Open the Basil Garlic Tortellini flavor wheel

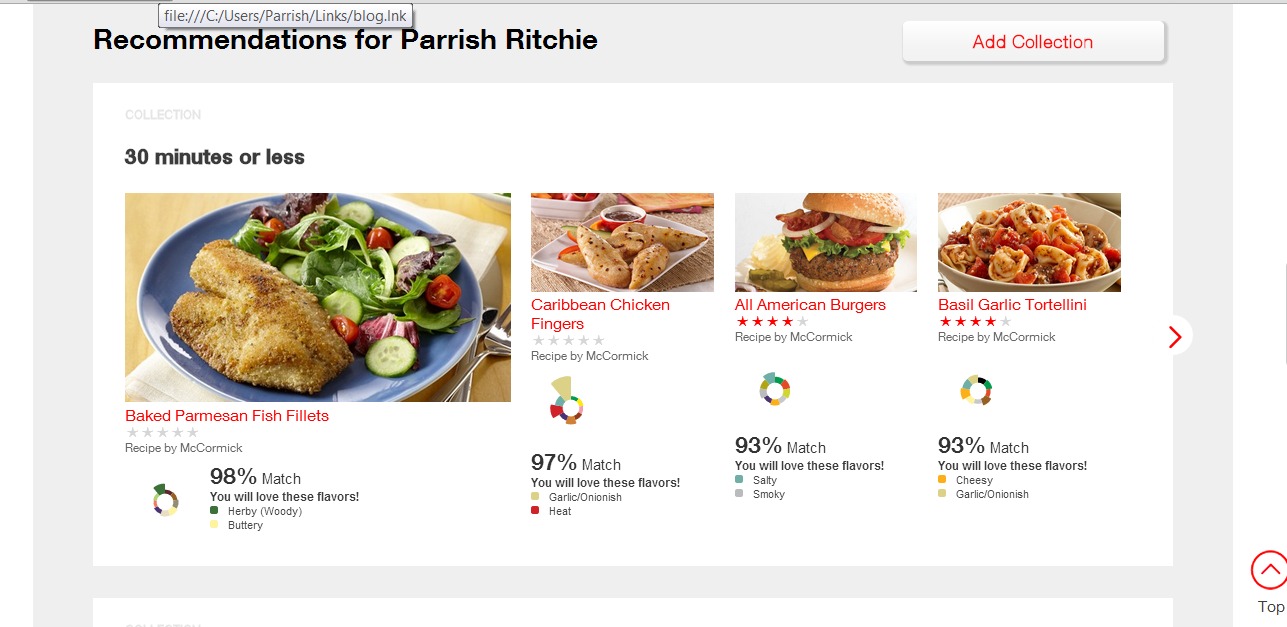(x=976, y=389)
